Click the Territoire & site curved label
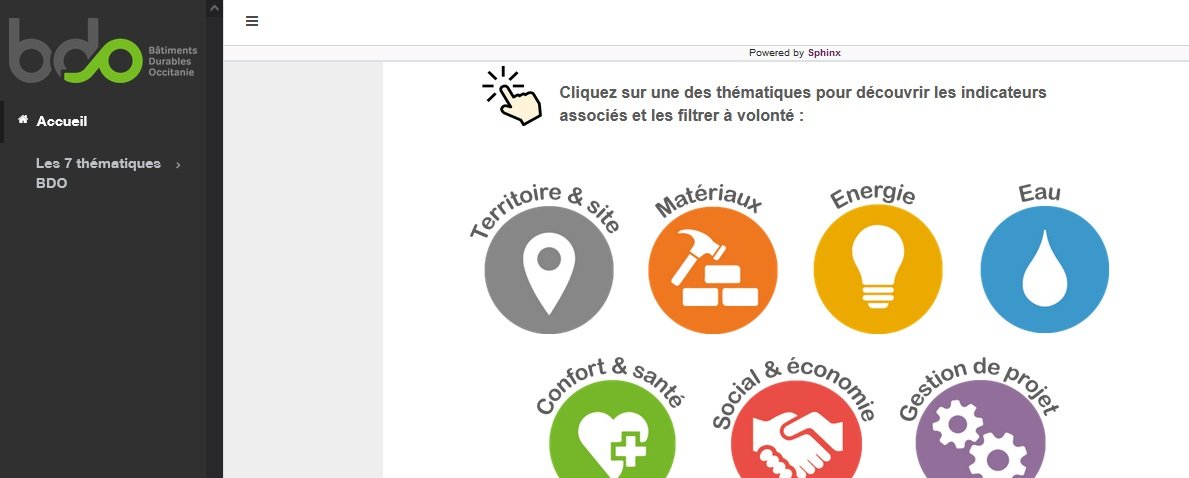The width and height of the screenshot is (1189, 478). (x=544, y=210)
